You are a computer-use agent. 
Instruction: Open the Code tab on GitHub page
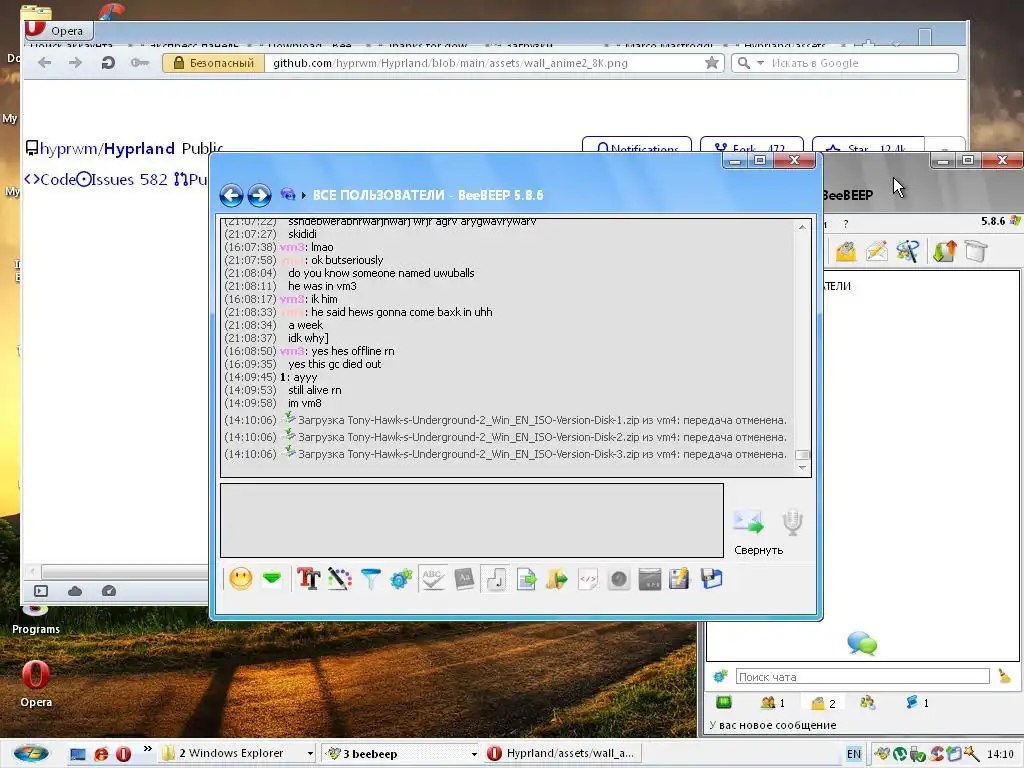[x=50, y=179]
